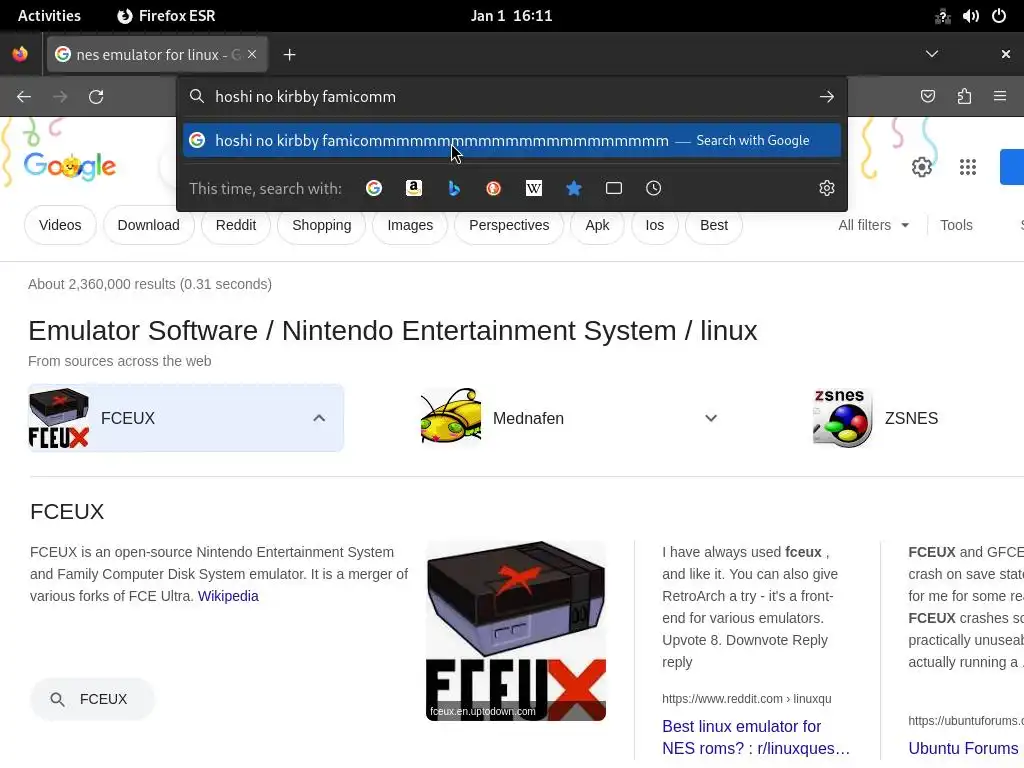
Task: Click the volume icon in the top bar
Action: (970, 16)
